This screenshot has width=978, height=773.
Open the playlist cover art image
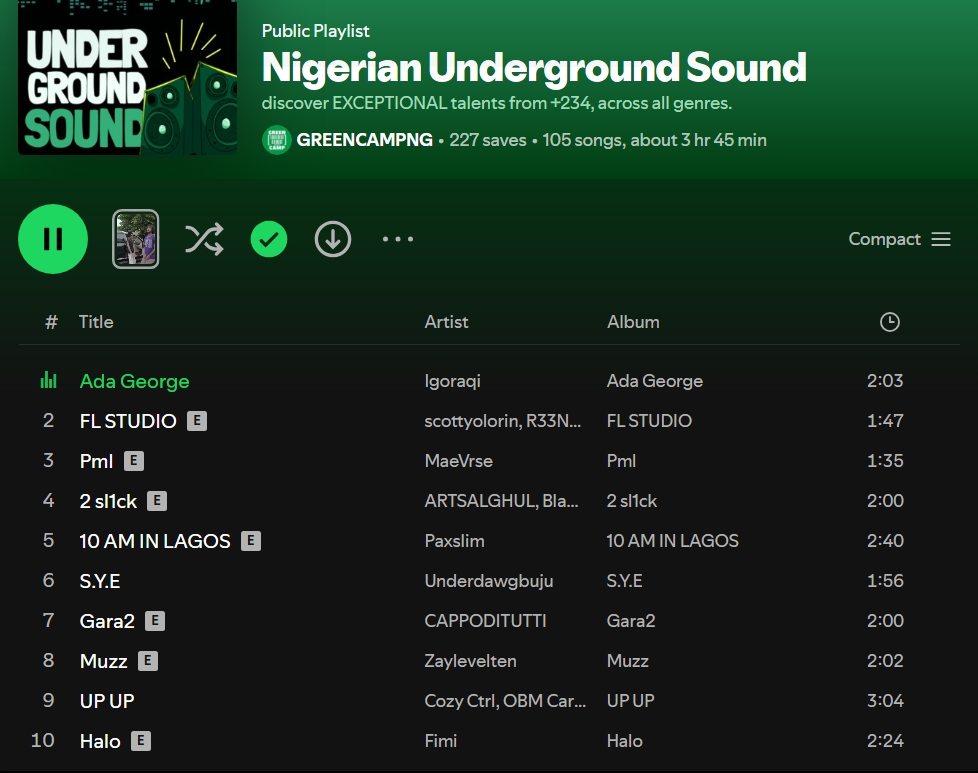coord(127,77)
